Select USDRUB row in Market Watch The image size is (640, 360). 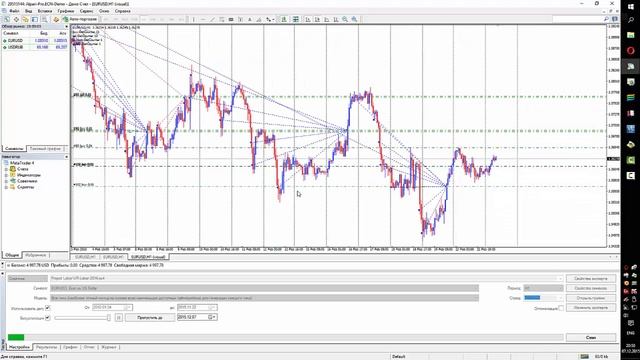(35, 47)
